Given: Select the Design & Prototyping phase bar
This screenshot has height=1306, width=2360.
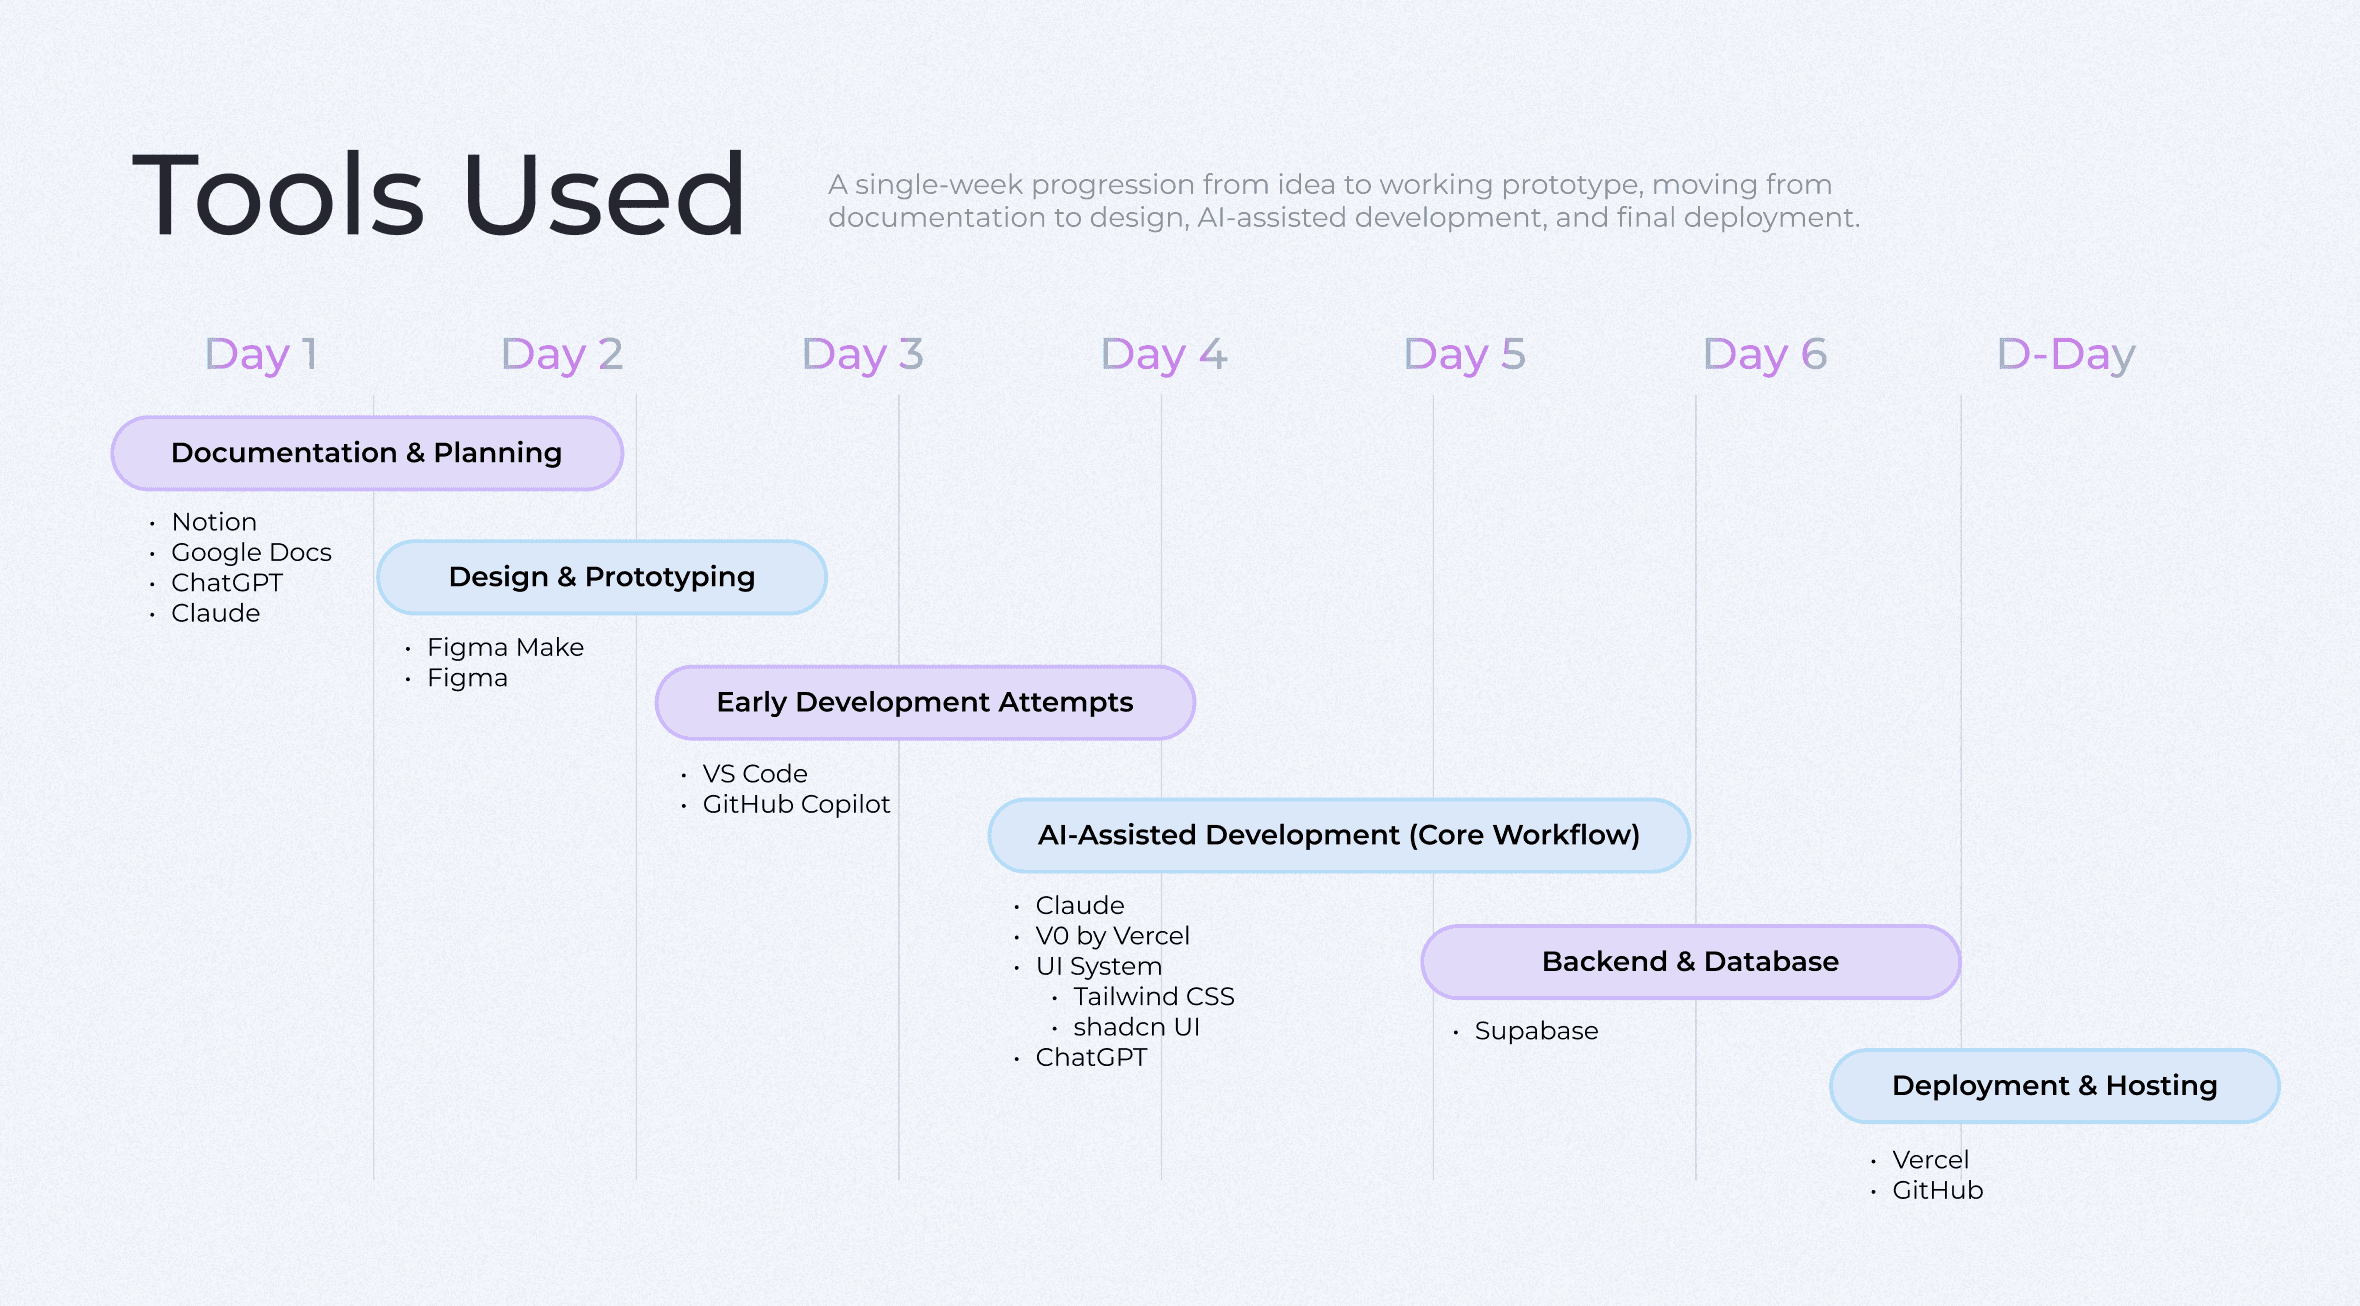Looking at the screenshot, I should coord(601,577).
